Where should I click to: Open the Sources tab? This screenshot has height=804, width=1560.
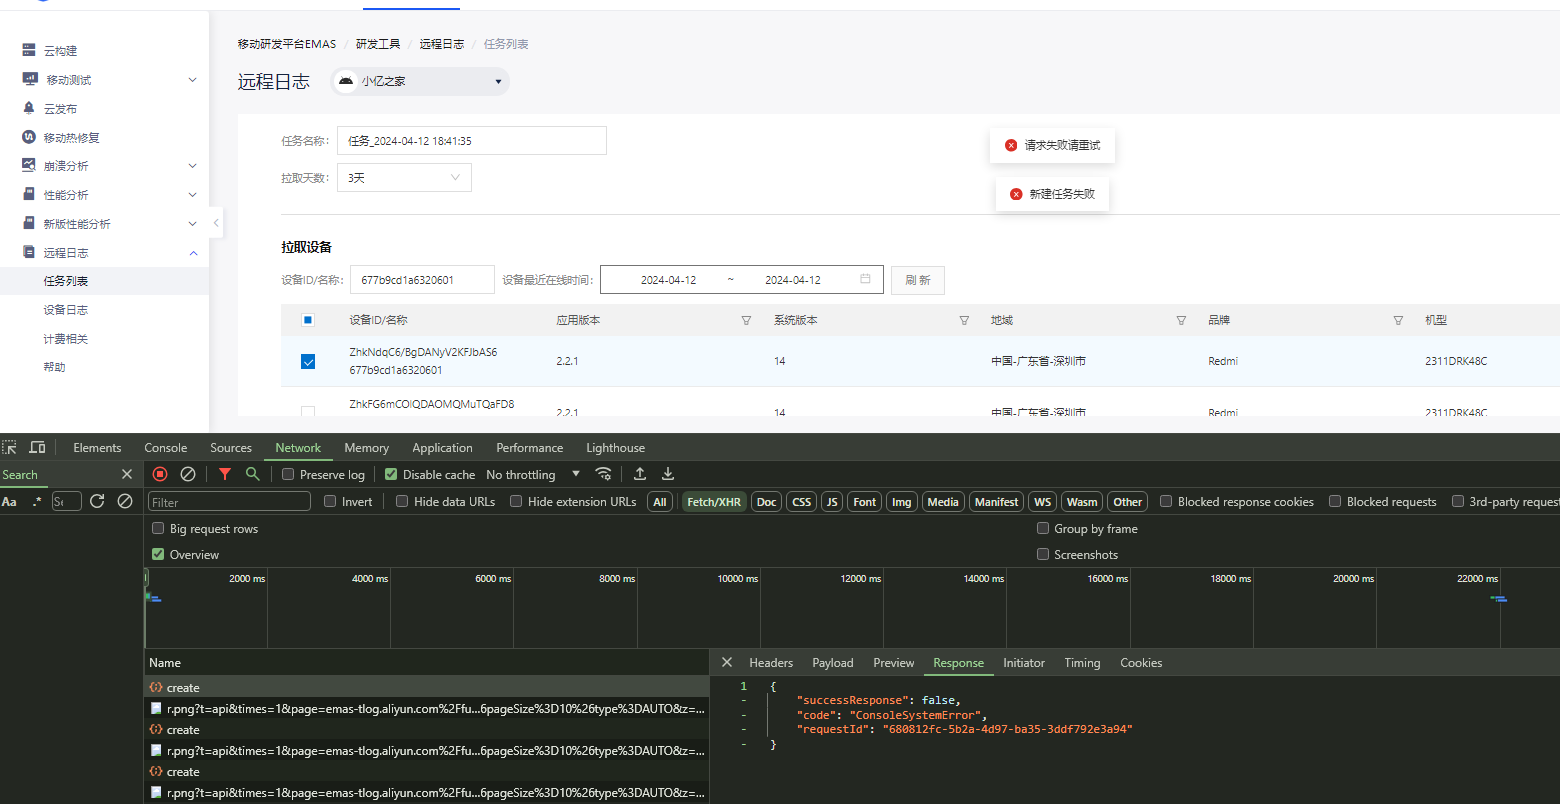tap(231, 448)
